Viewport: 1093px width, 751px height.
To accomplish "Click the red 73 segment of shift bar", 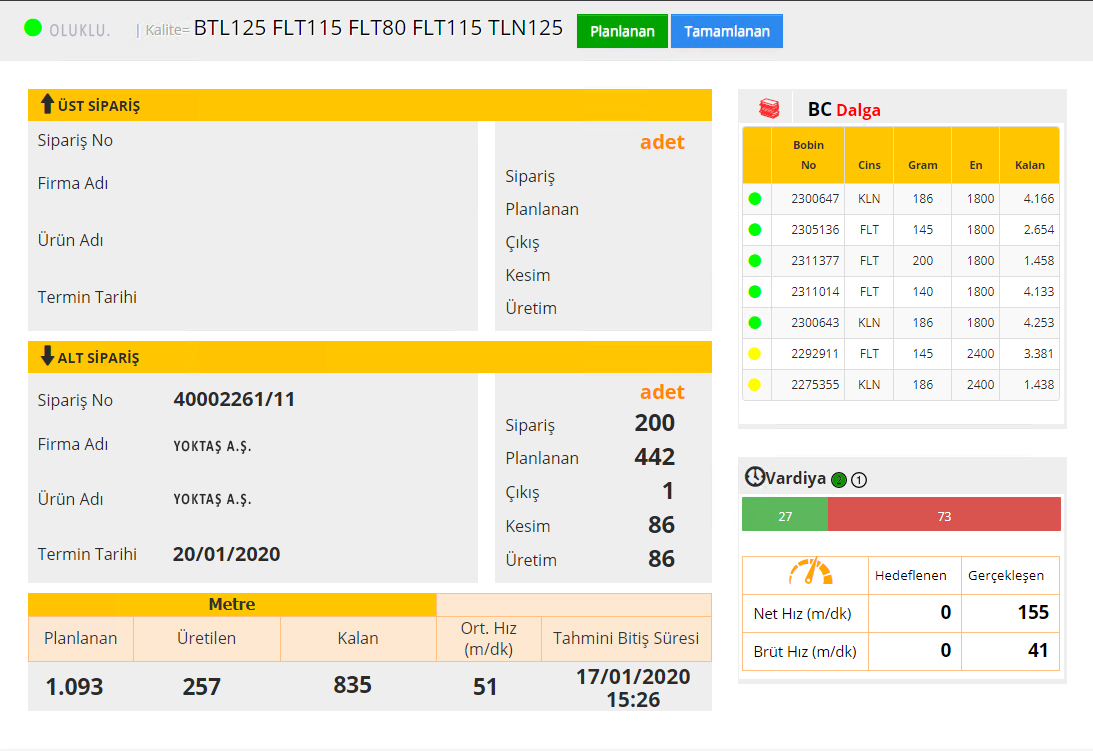I will pyautogui.click(x=944, y=516).
